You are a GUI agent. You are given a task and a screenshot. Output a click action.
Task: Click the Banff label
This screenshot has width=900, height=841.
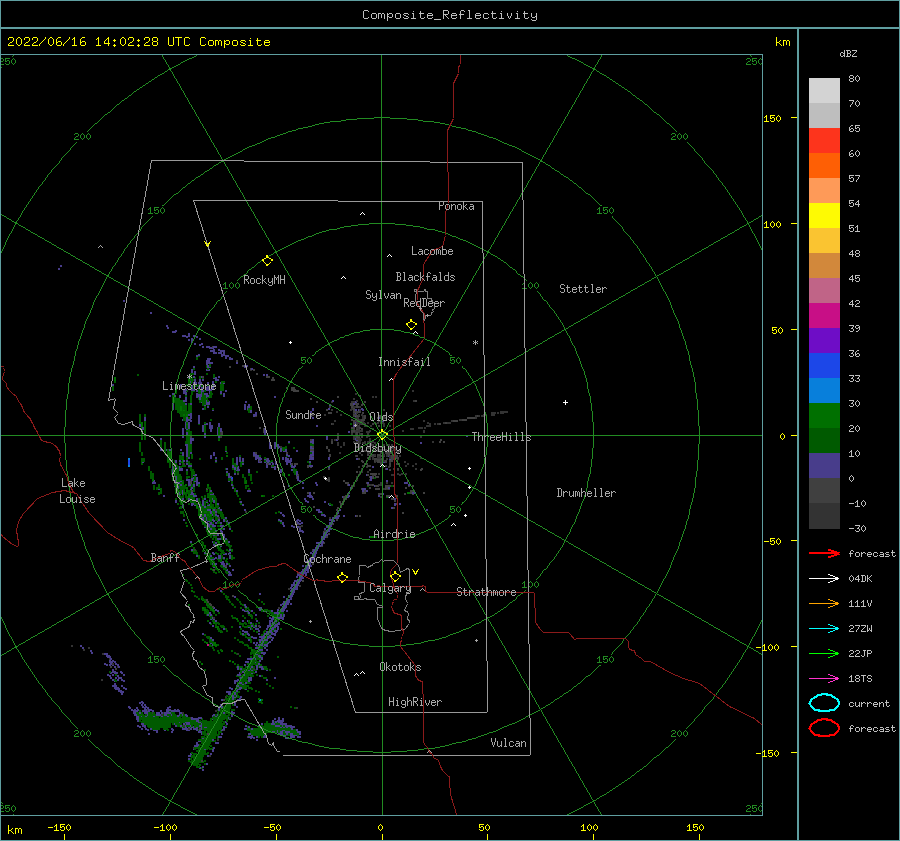[165, 558]
